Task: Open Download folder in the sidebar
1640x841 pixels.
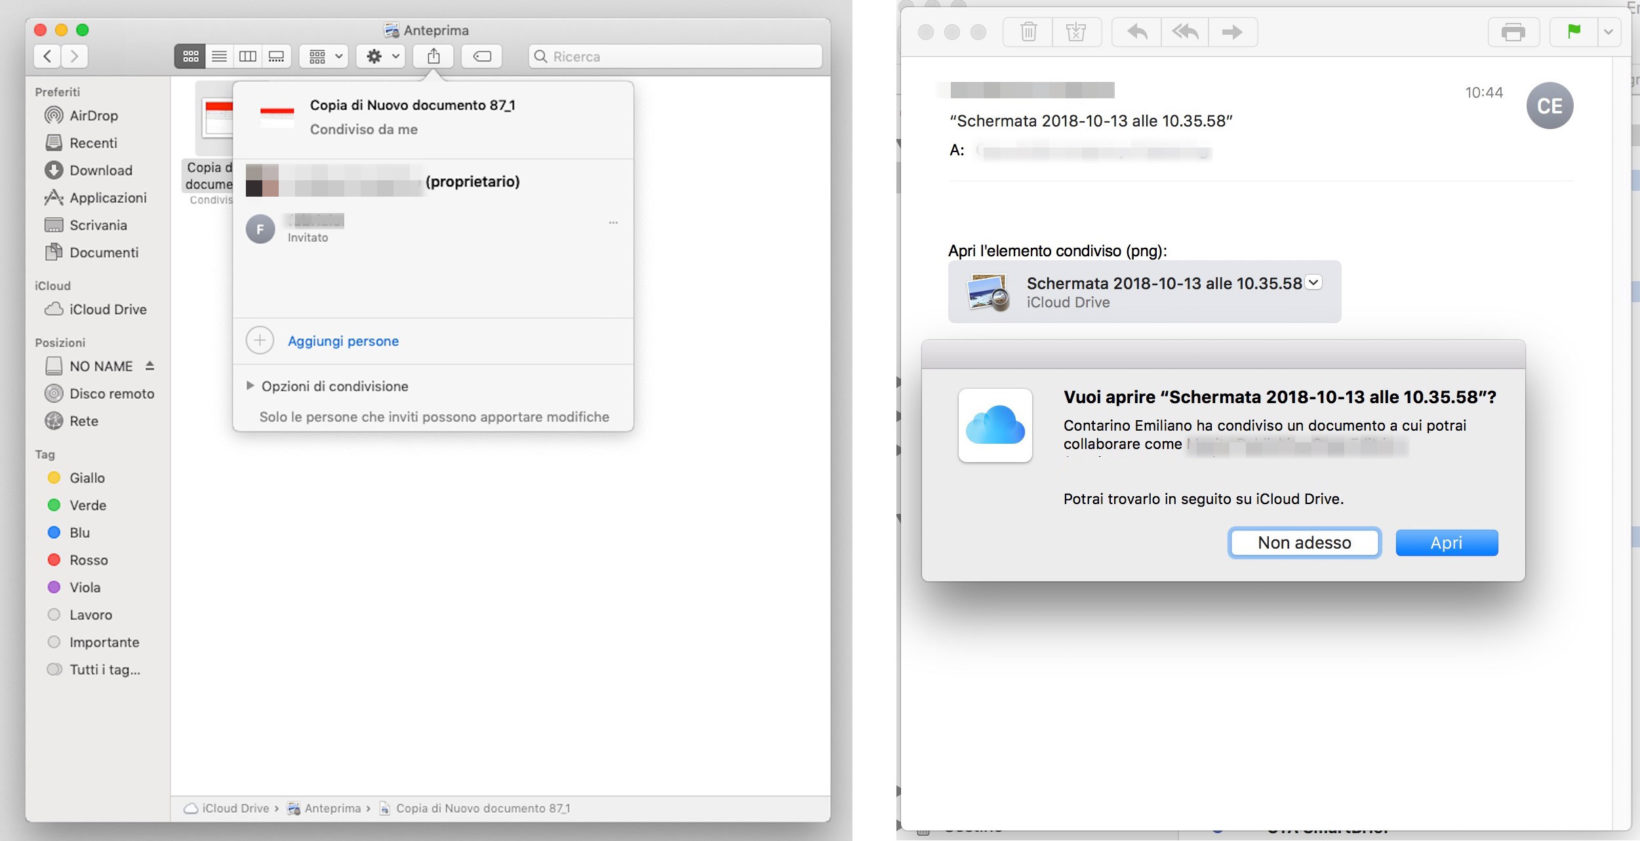Action: click(x=100, y=171)
